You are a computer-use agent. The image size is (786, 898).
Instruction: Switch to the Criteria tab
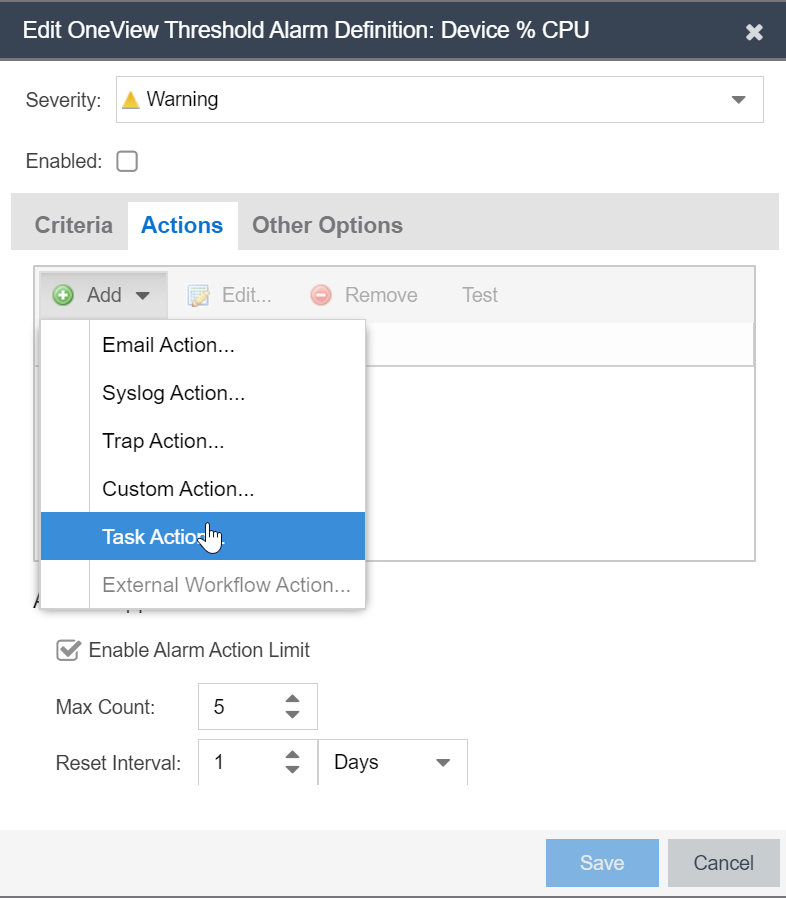pyautogui.click(x=74, y=225)
